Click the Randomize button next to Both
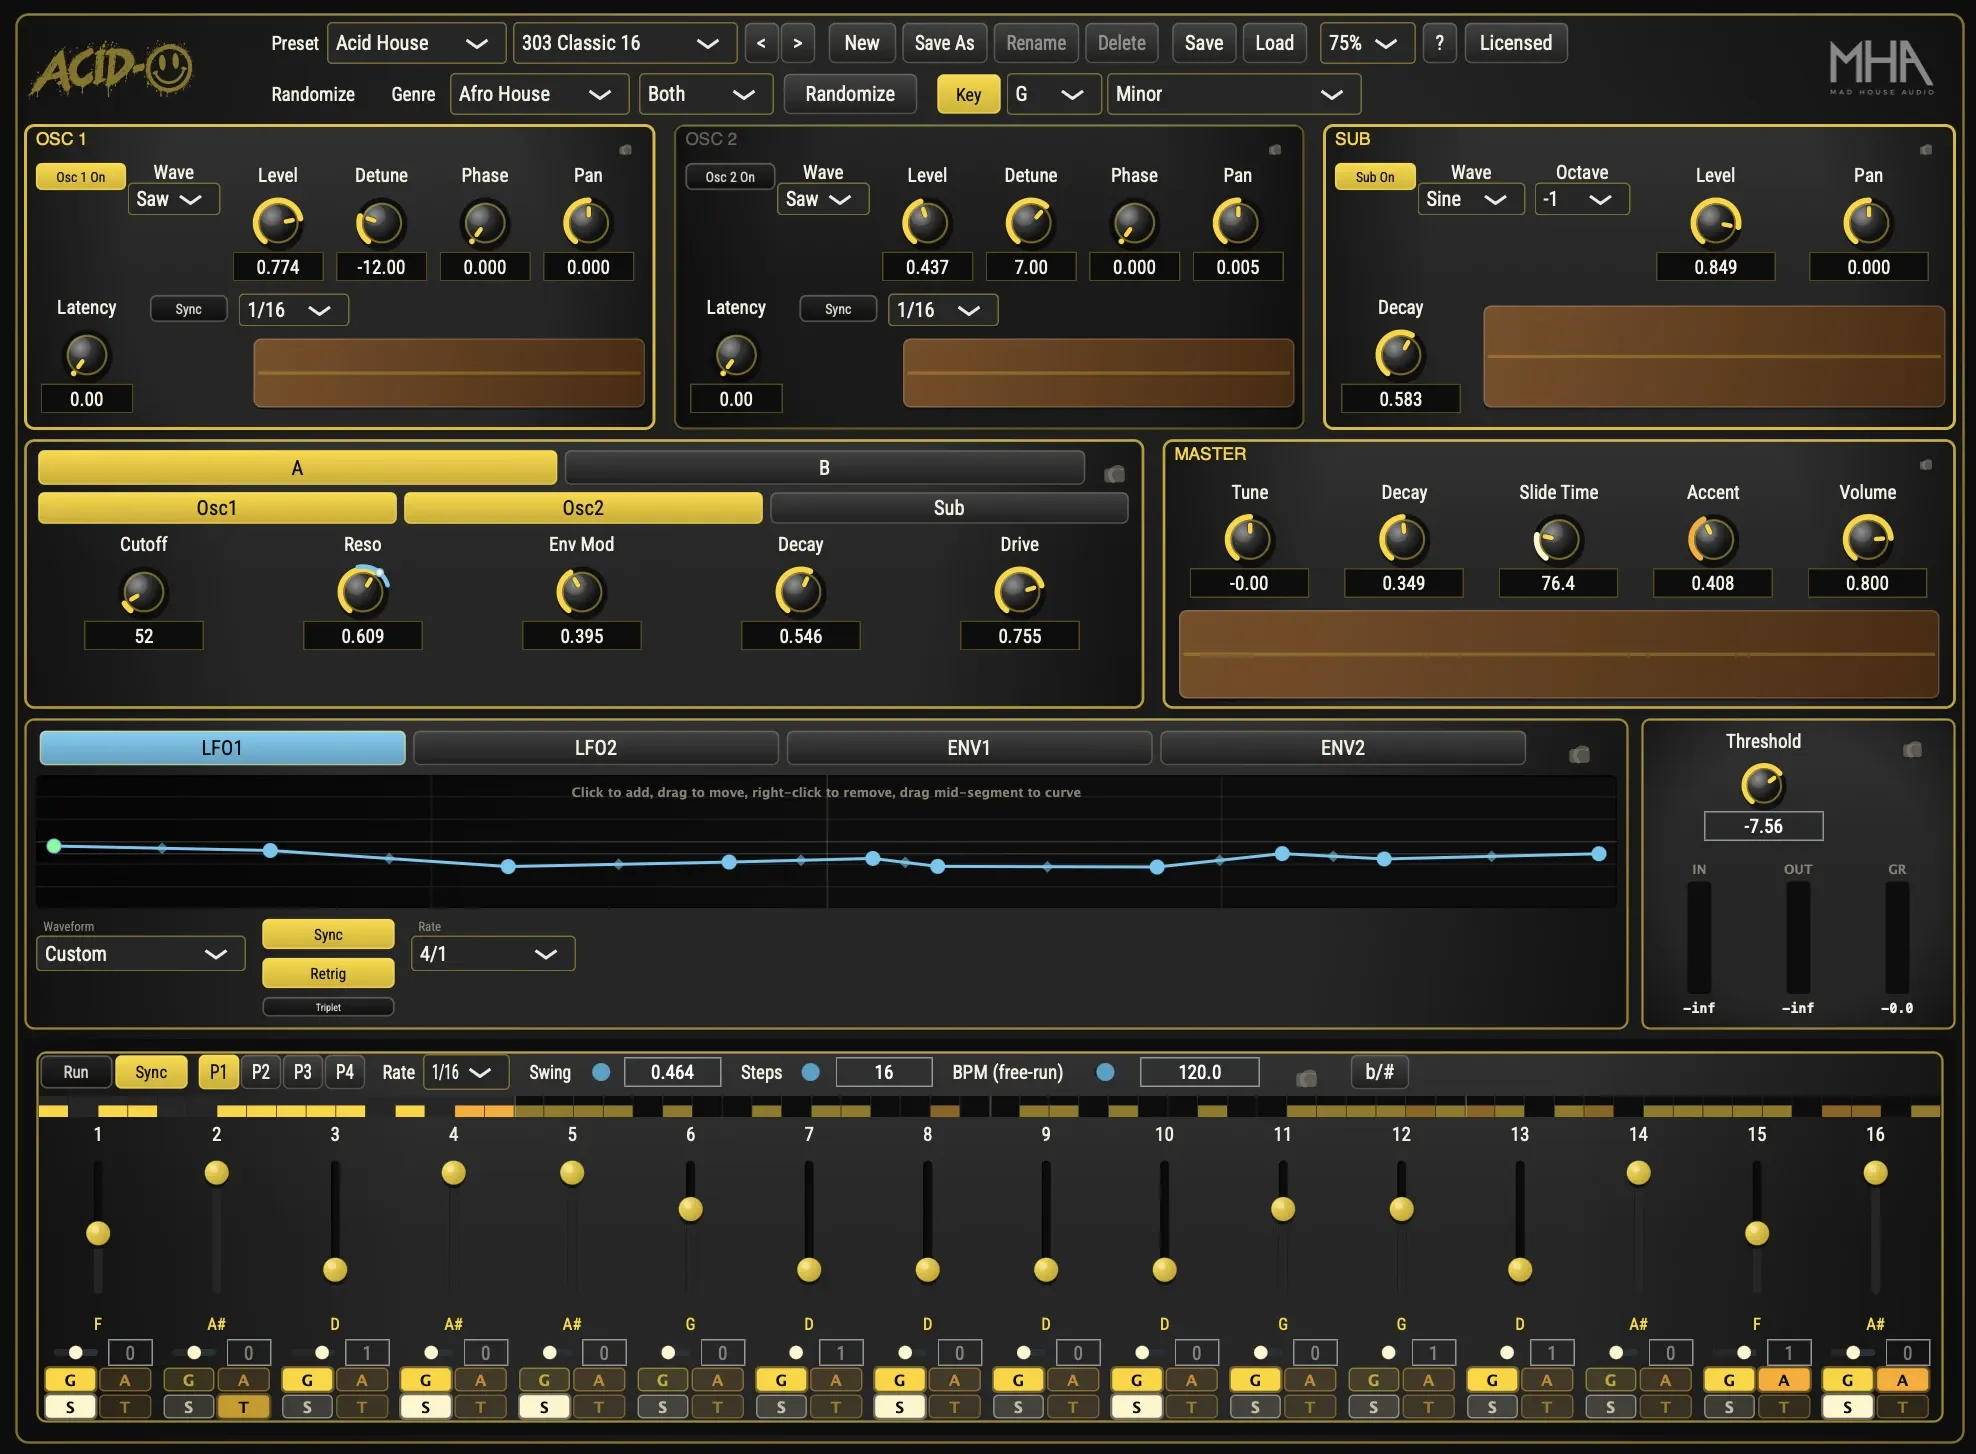The image size is (1976, 1454). tap(850, 94)
